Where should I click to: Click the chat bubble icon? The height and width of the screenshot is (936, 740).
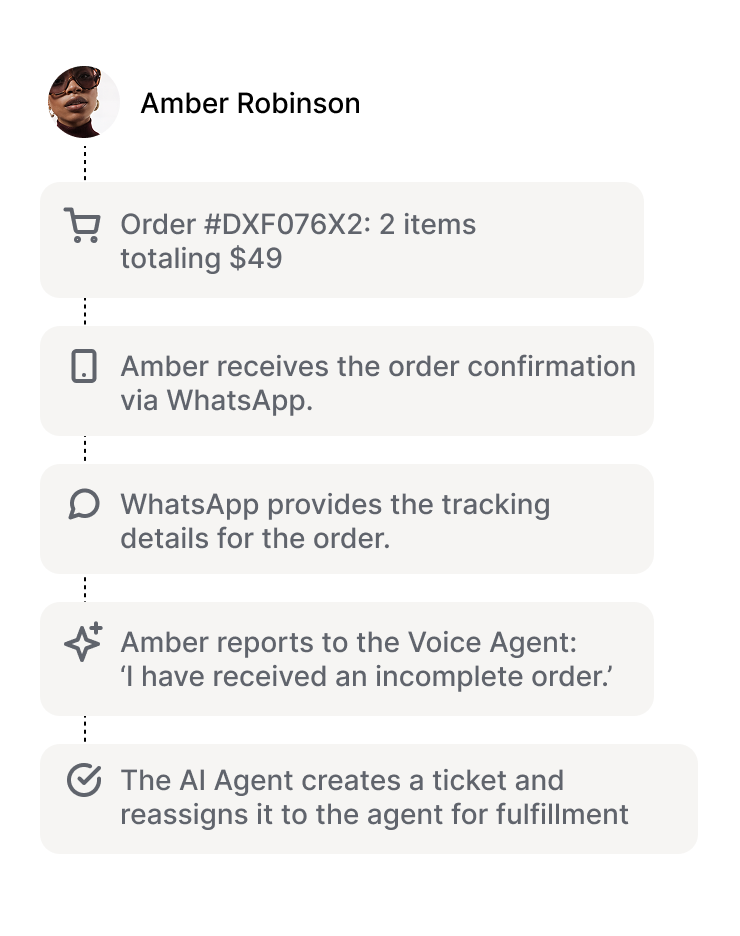pyautogui.click(x=84, y=505)
